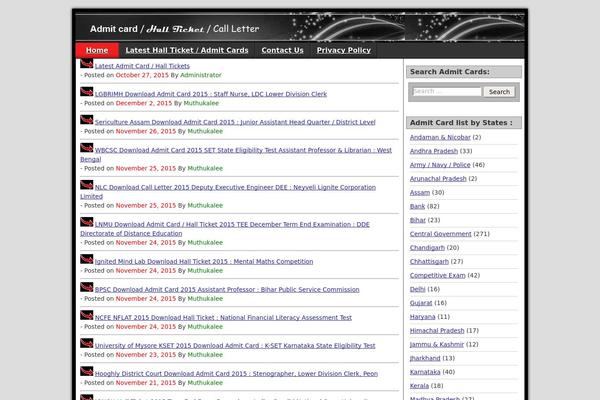Click icon beside BPSC Admit Card post
Image resolution: width=600 pixels, height=400 pixels.
(86, 287)
